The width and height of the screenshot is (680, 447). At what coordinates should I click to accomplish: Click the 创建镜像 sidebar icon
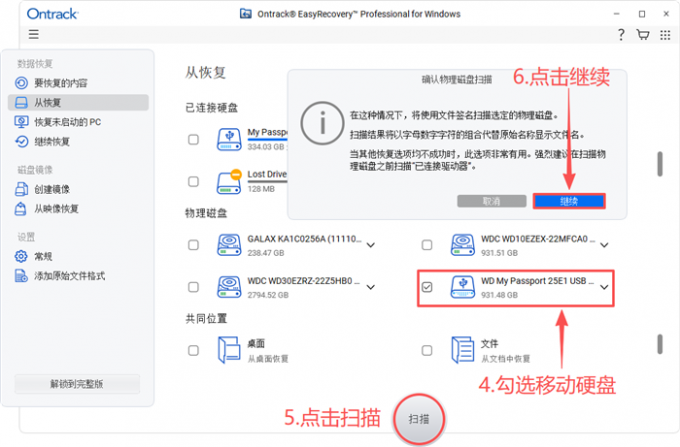21,189
